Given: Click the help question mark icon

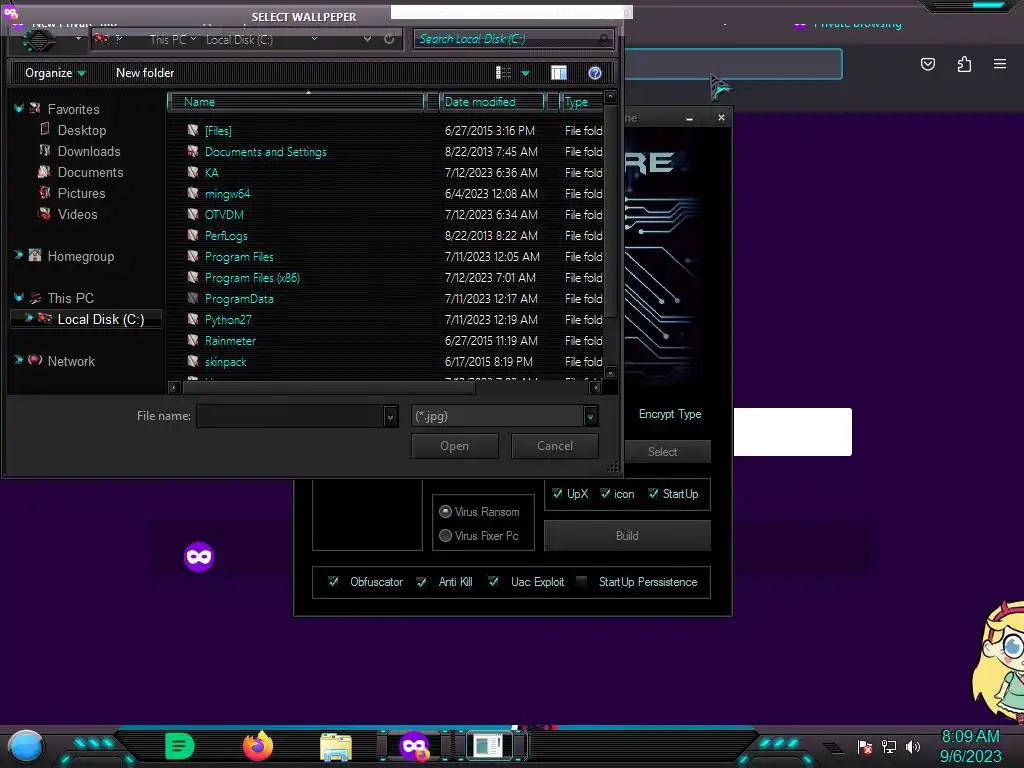Looking at the screenshot, I should (x=594, y=72).
